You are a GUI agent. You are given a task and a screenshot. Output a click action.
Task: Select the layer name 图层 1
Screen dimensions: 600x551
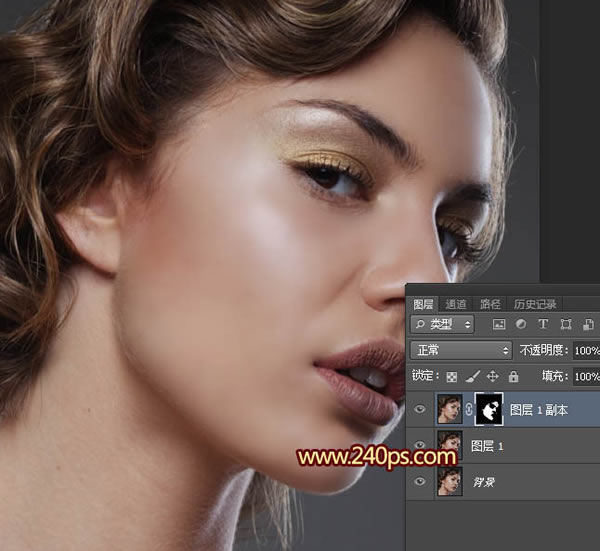pos(487,446)
